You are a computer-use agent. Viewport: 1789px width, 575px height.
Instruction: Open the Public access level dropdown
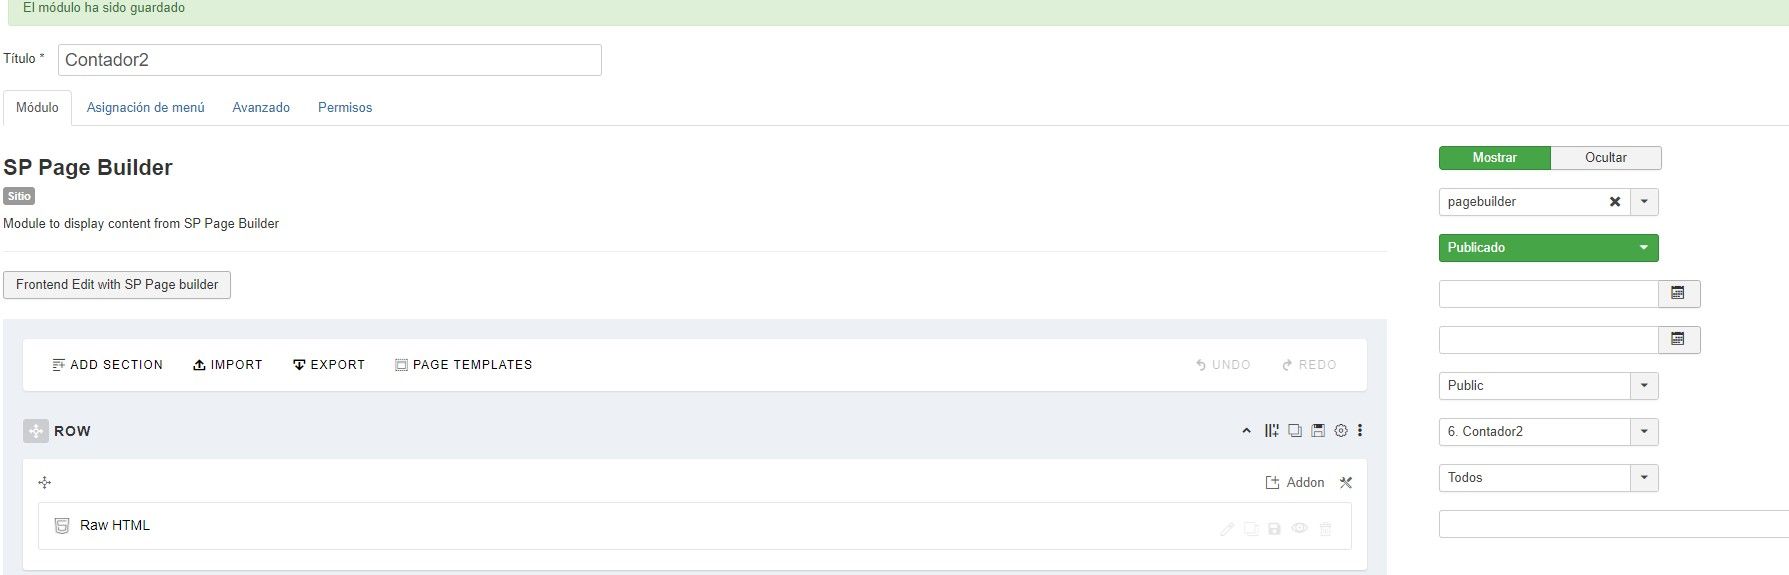pos(1549,386)
